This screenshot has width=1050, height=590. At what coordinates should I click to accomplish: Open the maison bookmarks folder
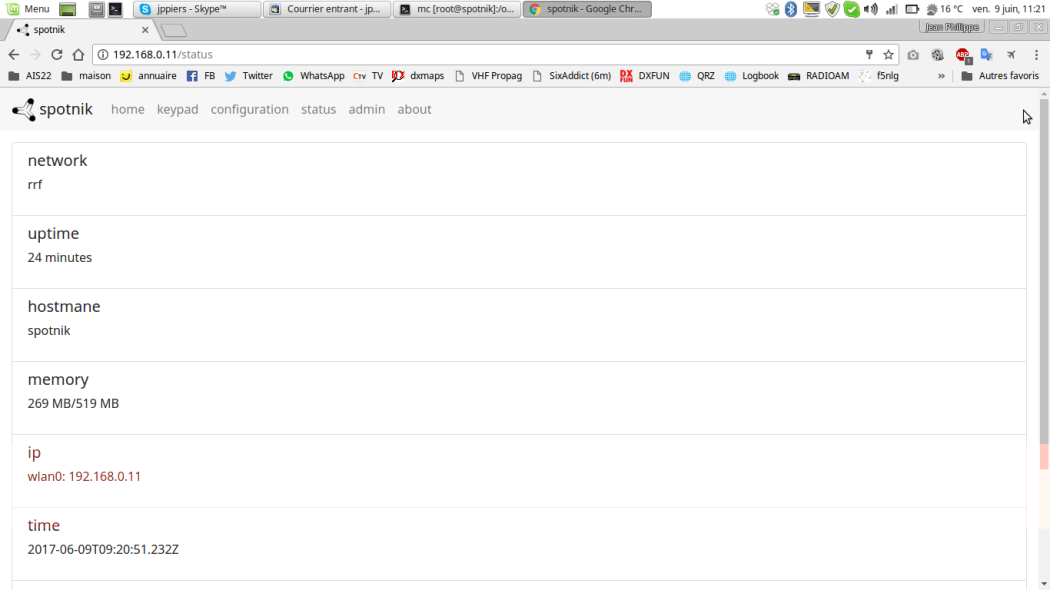click(x=86, y=76)
